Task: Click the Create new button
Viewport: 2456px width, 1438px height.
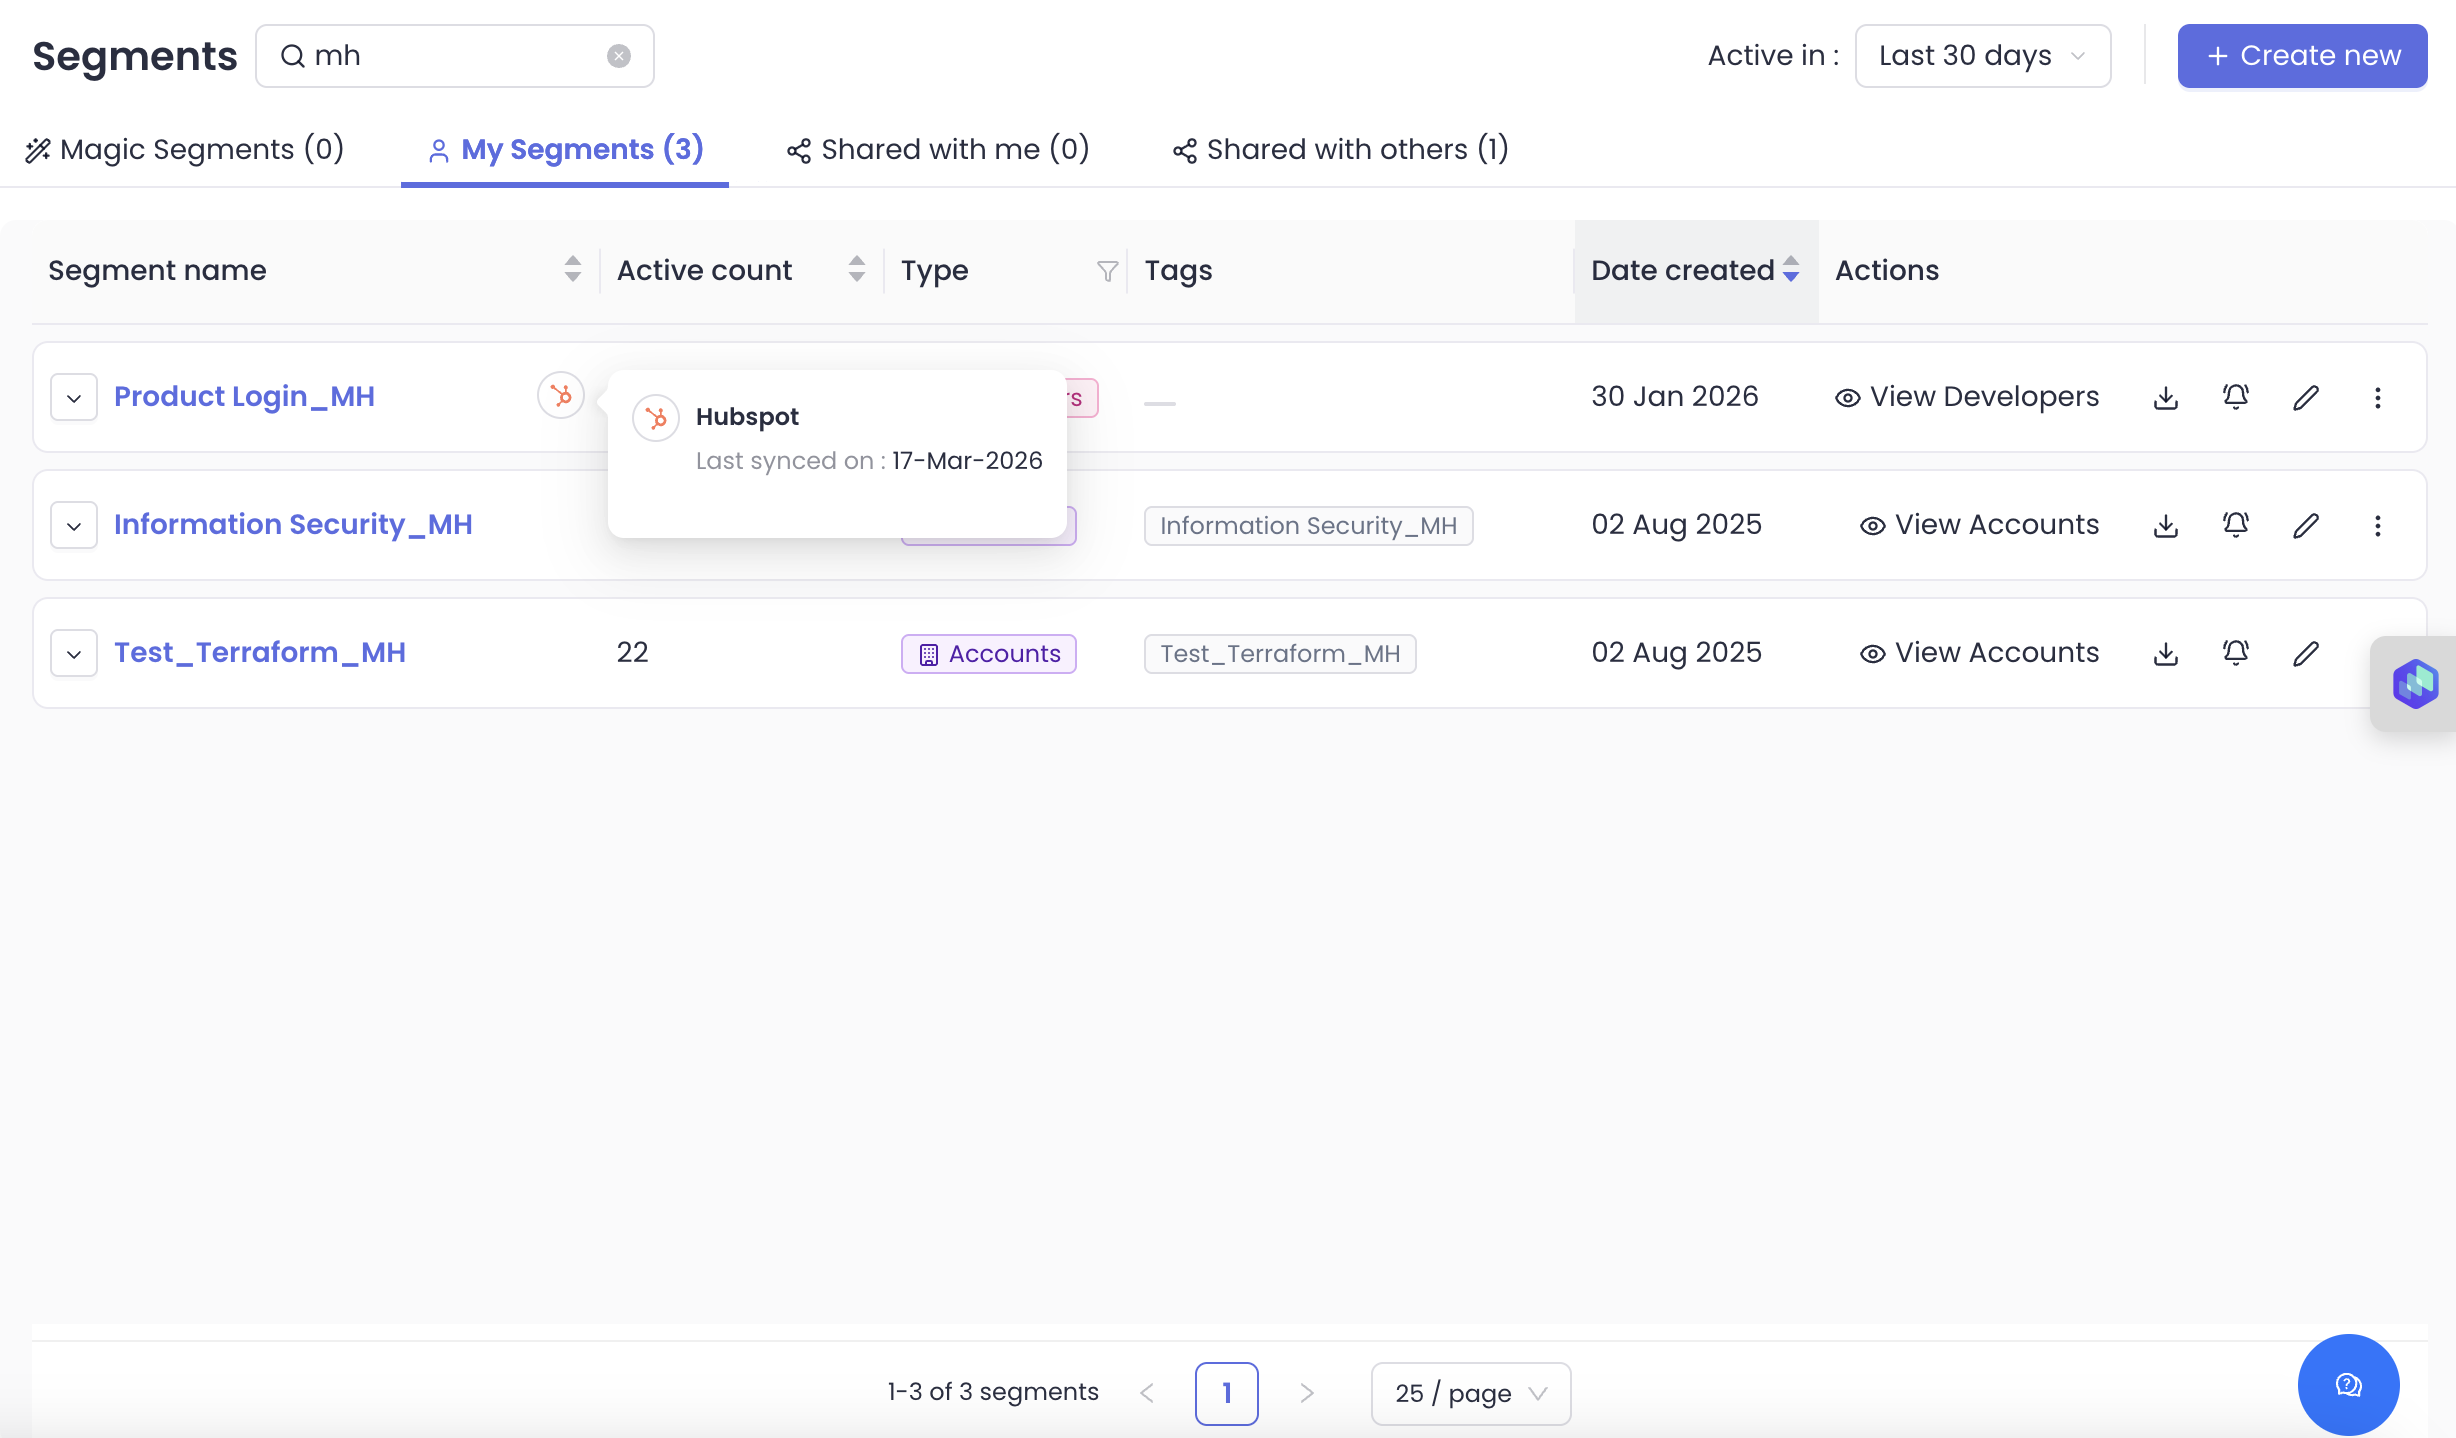Action: pos(2301,56)
